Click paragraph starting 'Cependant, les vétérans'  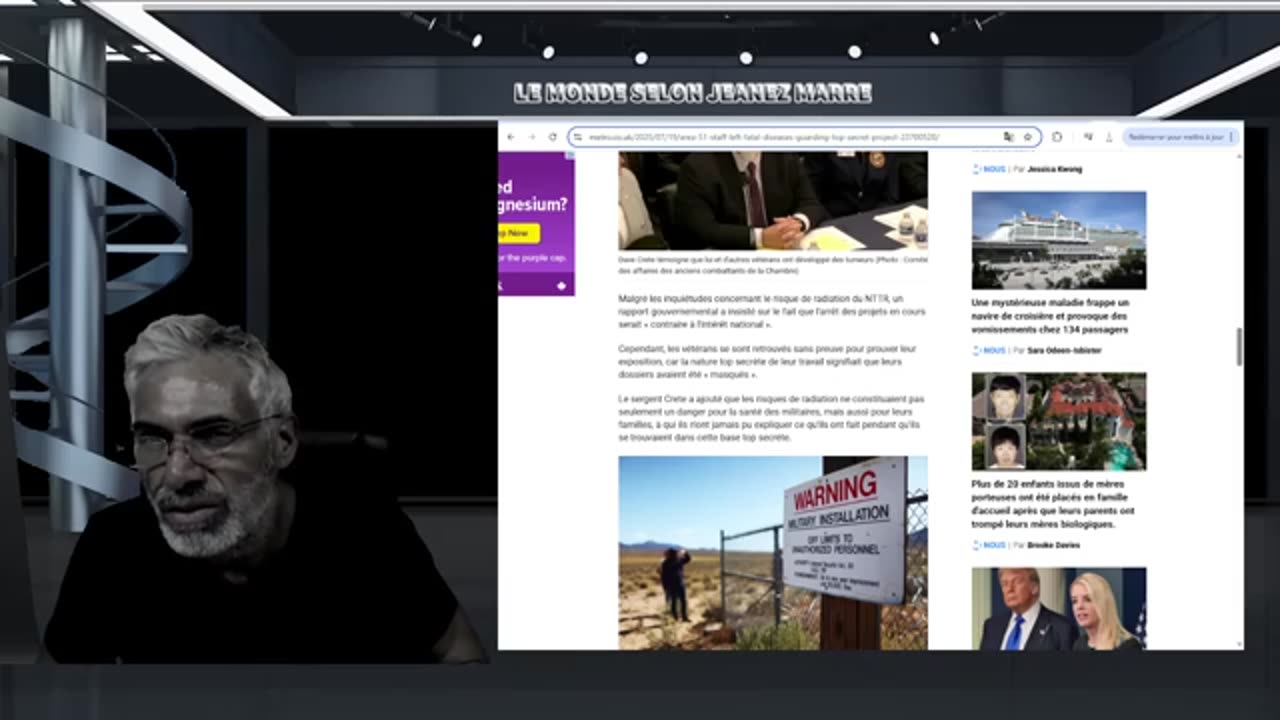point(768,361)
